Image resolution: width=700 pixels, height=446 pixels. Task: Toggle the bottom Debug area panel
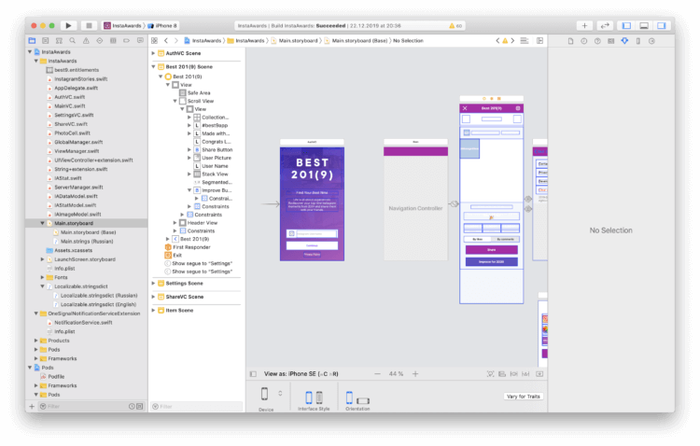click(x=644, y=25)
